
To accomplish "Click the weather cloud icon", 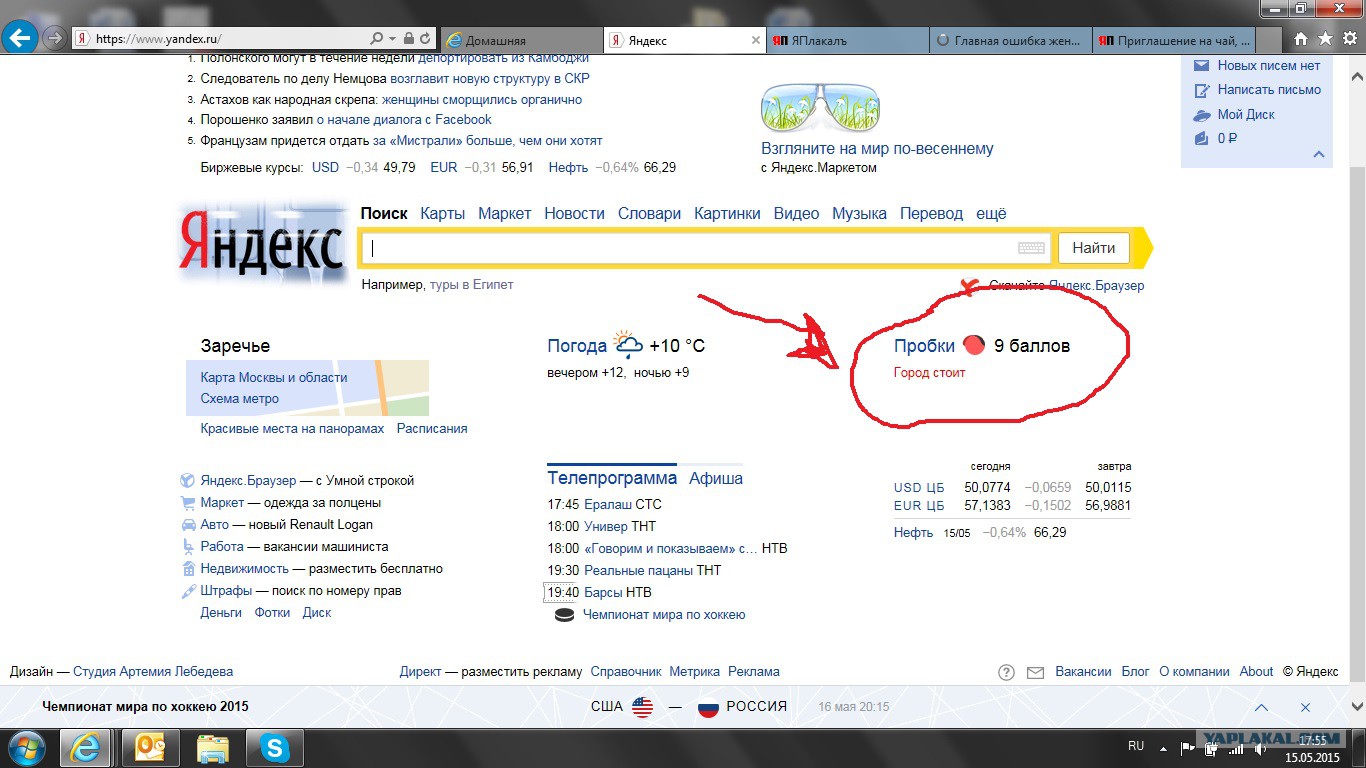I will 628,346.
